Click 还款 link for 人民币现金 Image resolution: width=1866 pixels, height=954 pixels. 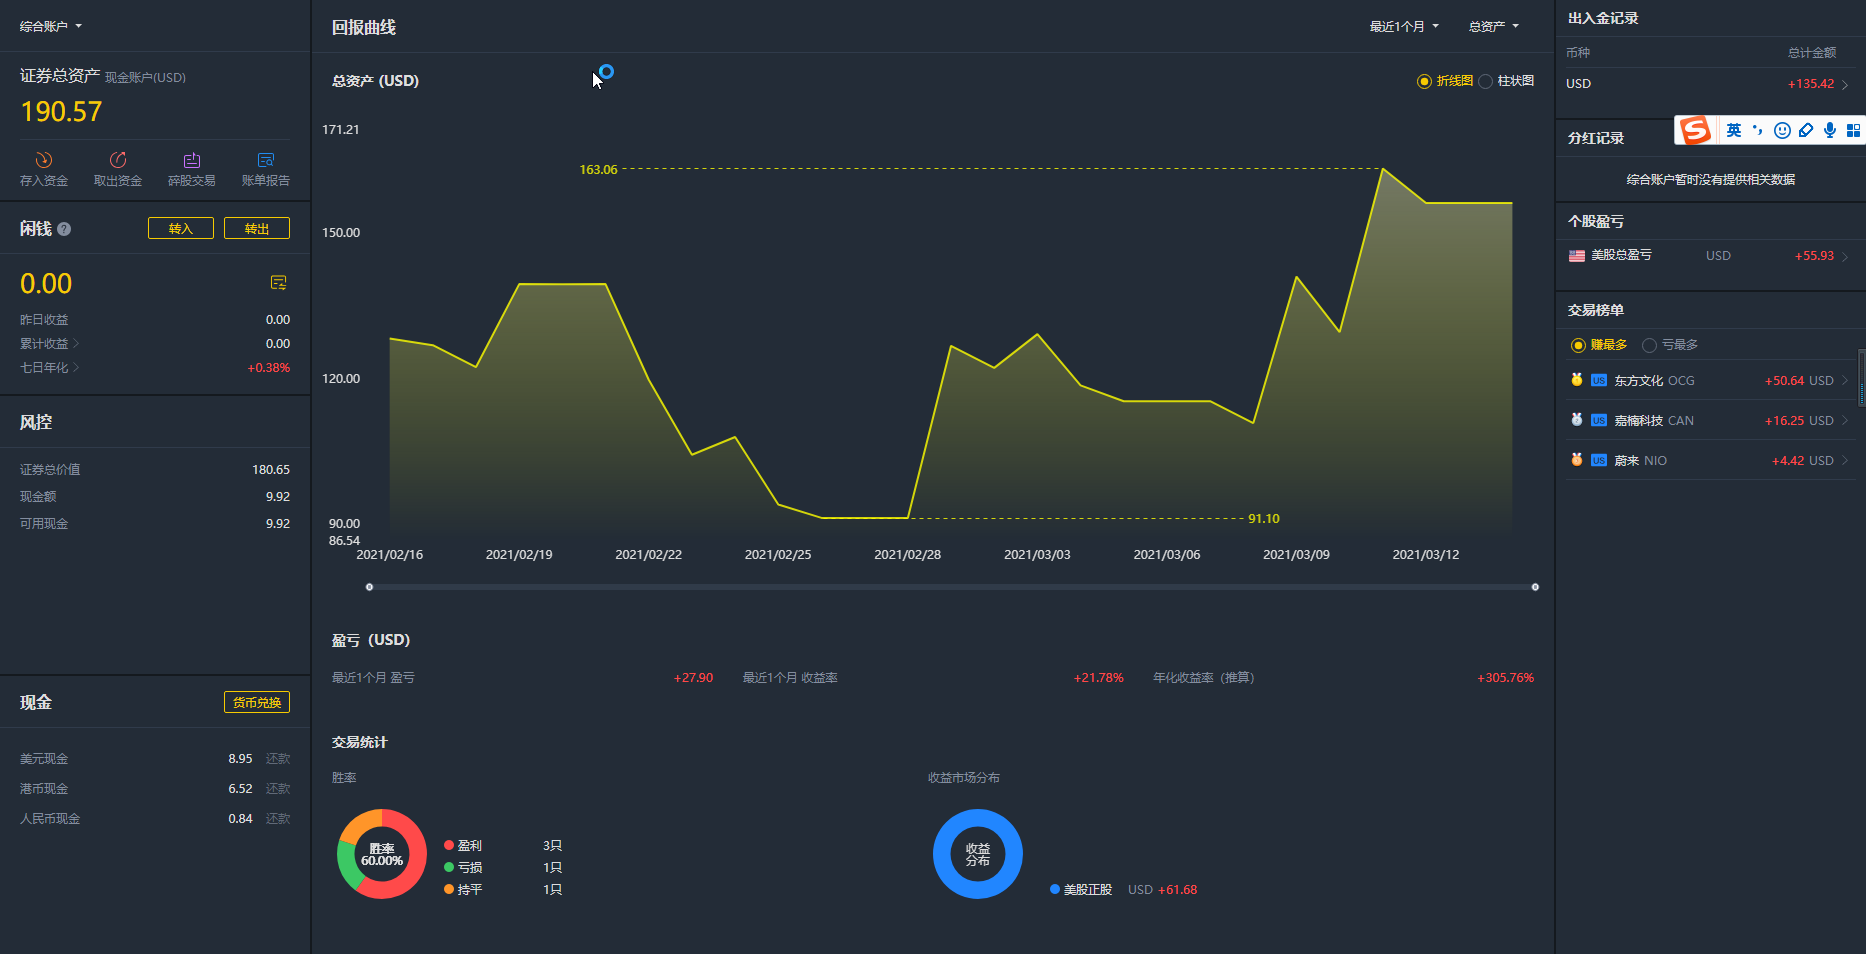click(278, 819)
